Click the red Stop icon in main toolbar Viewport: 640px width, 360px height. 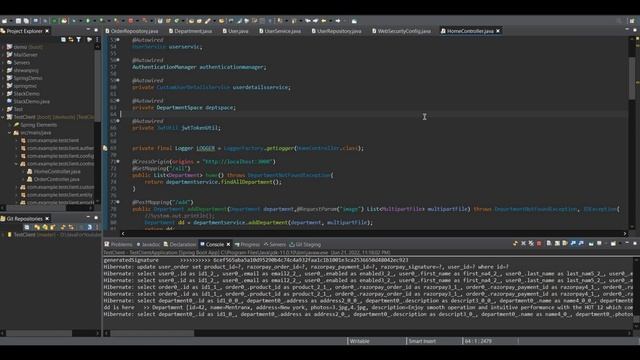(x=131, y=20)
